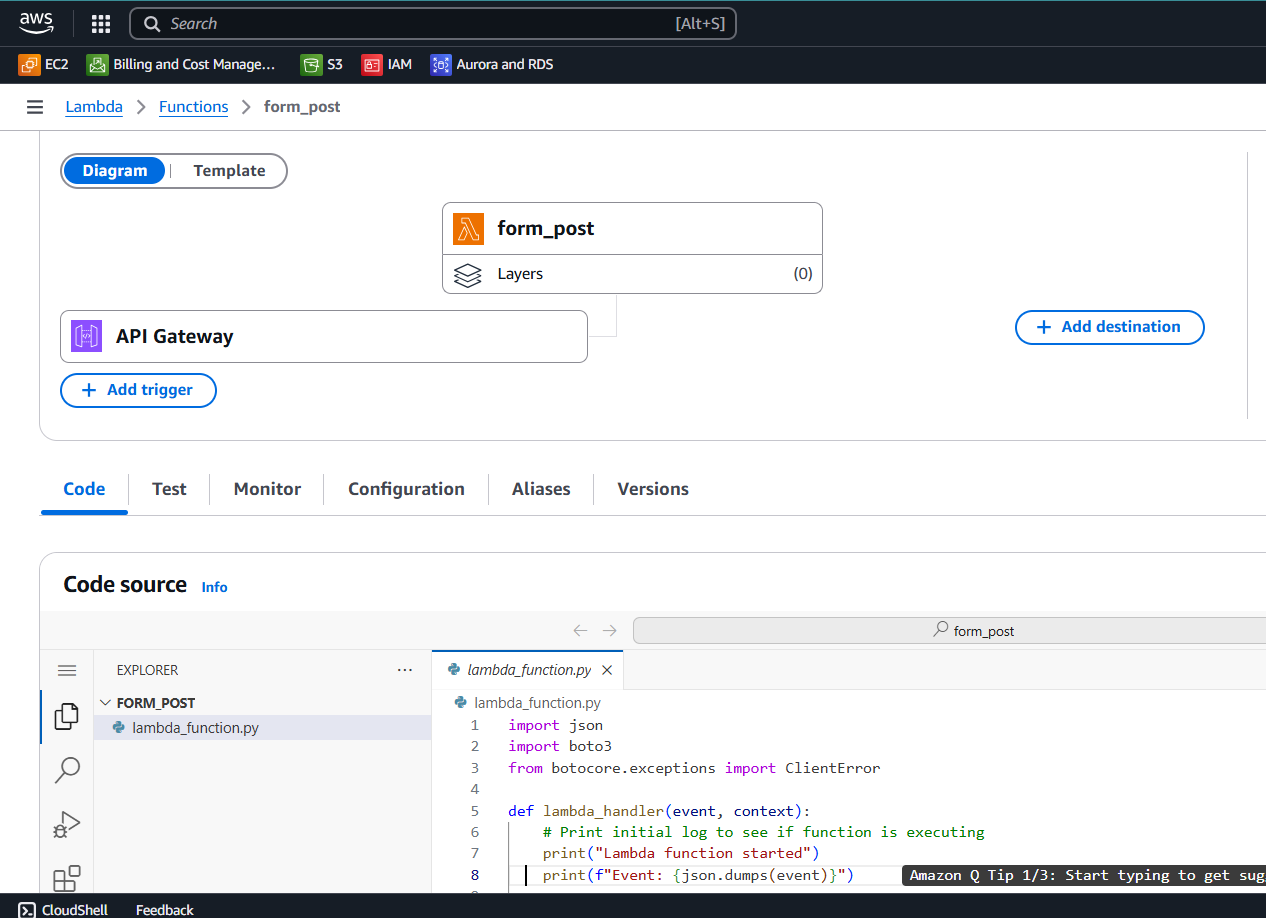
Task: Select the form_post function box title
Action: (545, 229)
